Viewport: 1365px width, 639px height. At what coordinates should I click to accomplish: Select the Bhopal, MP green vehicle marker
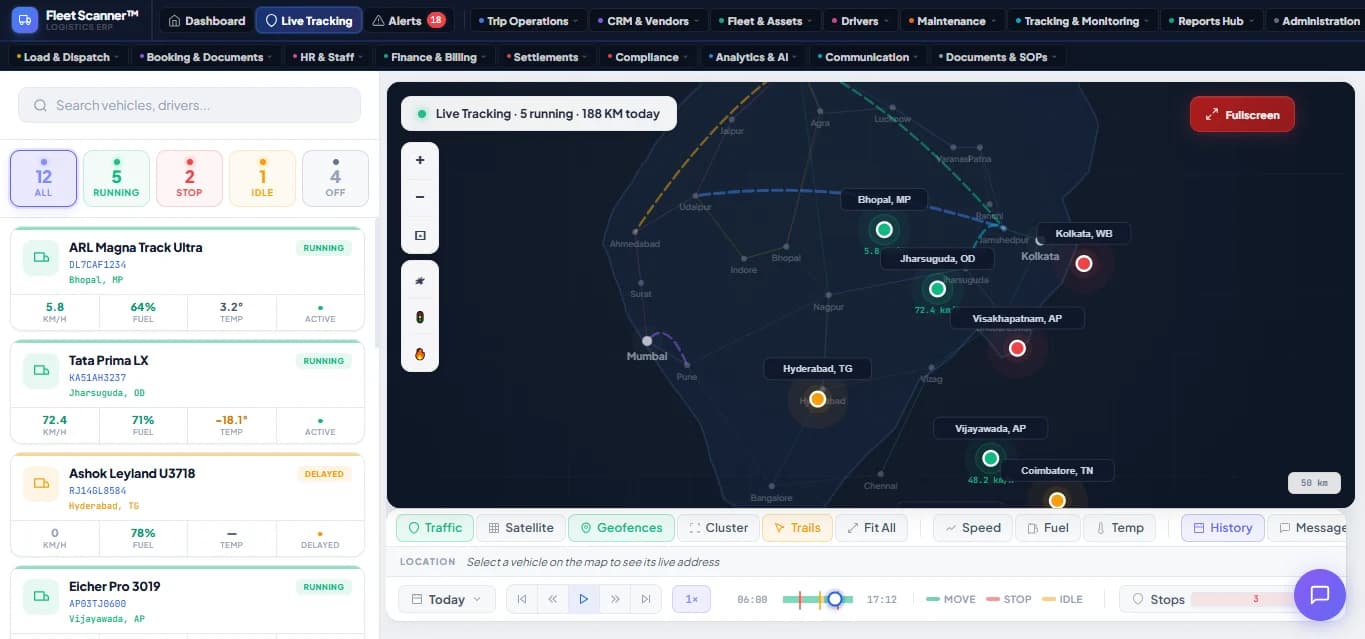click(884, 230)
